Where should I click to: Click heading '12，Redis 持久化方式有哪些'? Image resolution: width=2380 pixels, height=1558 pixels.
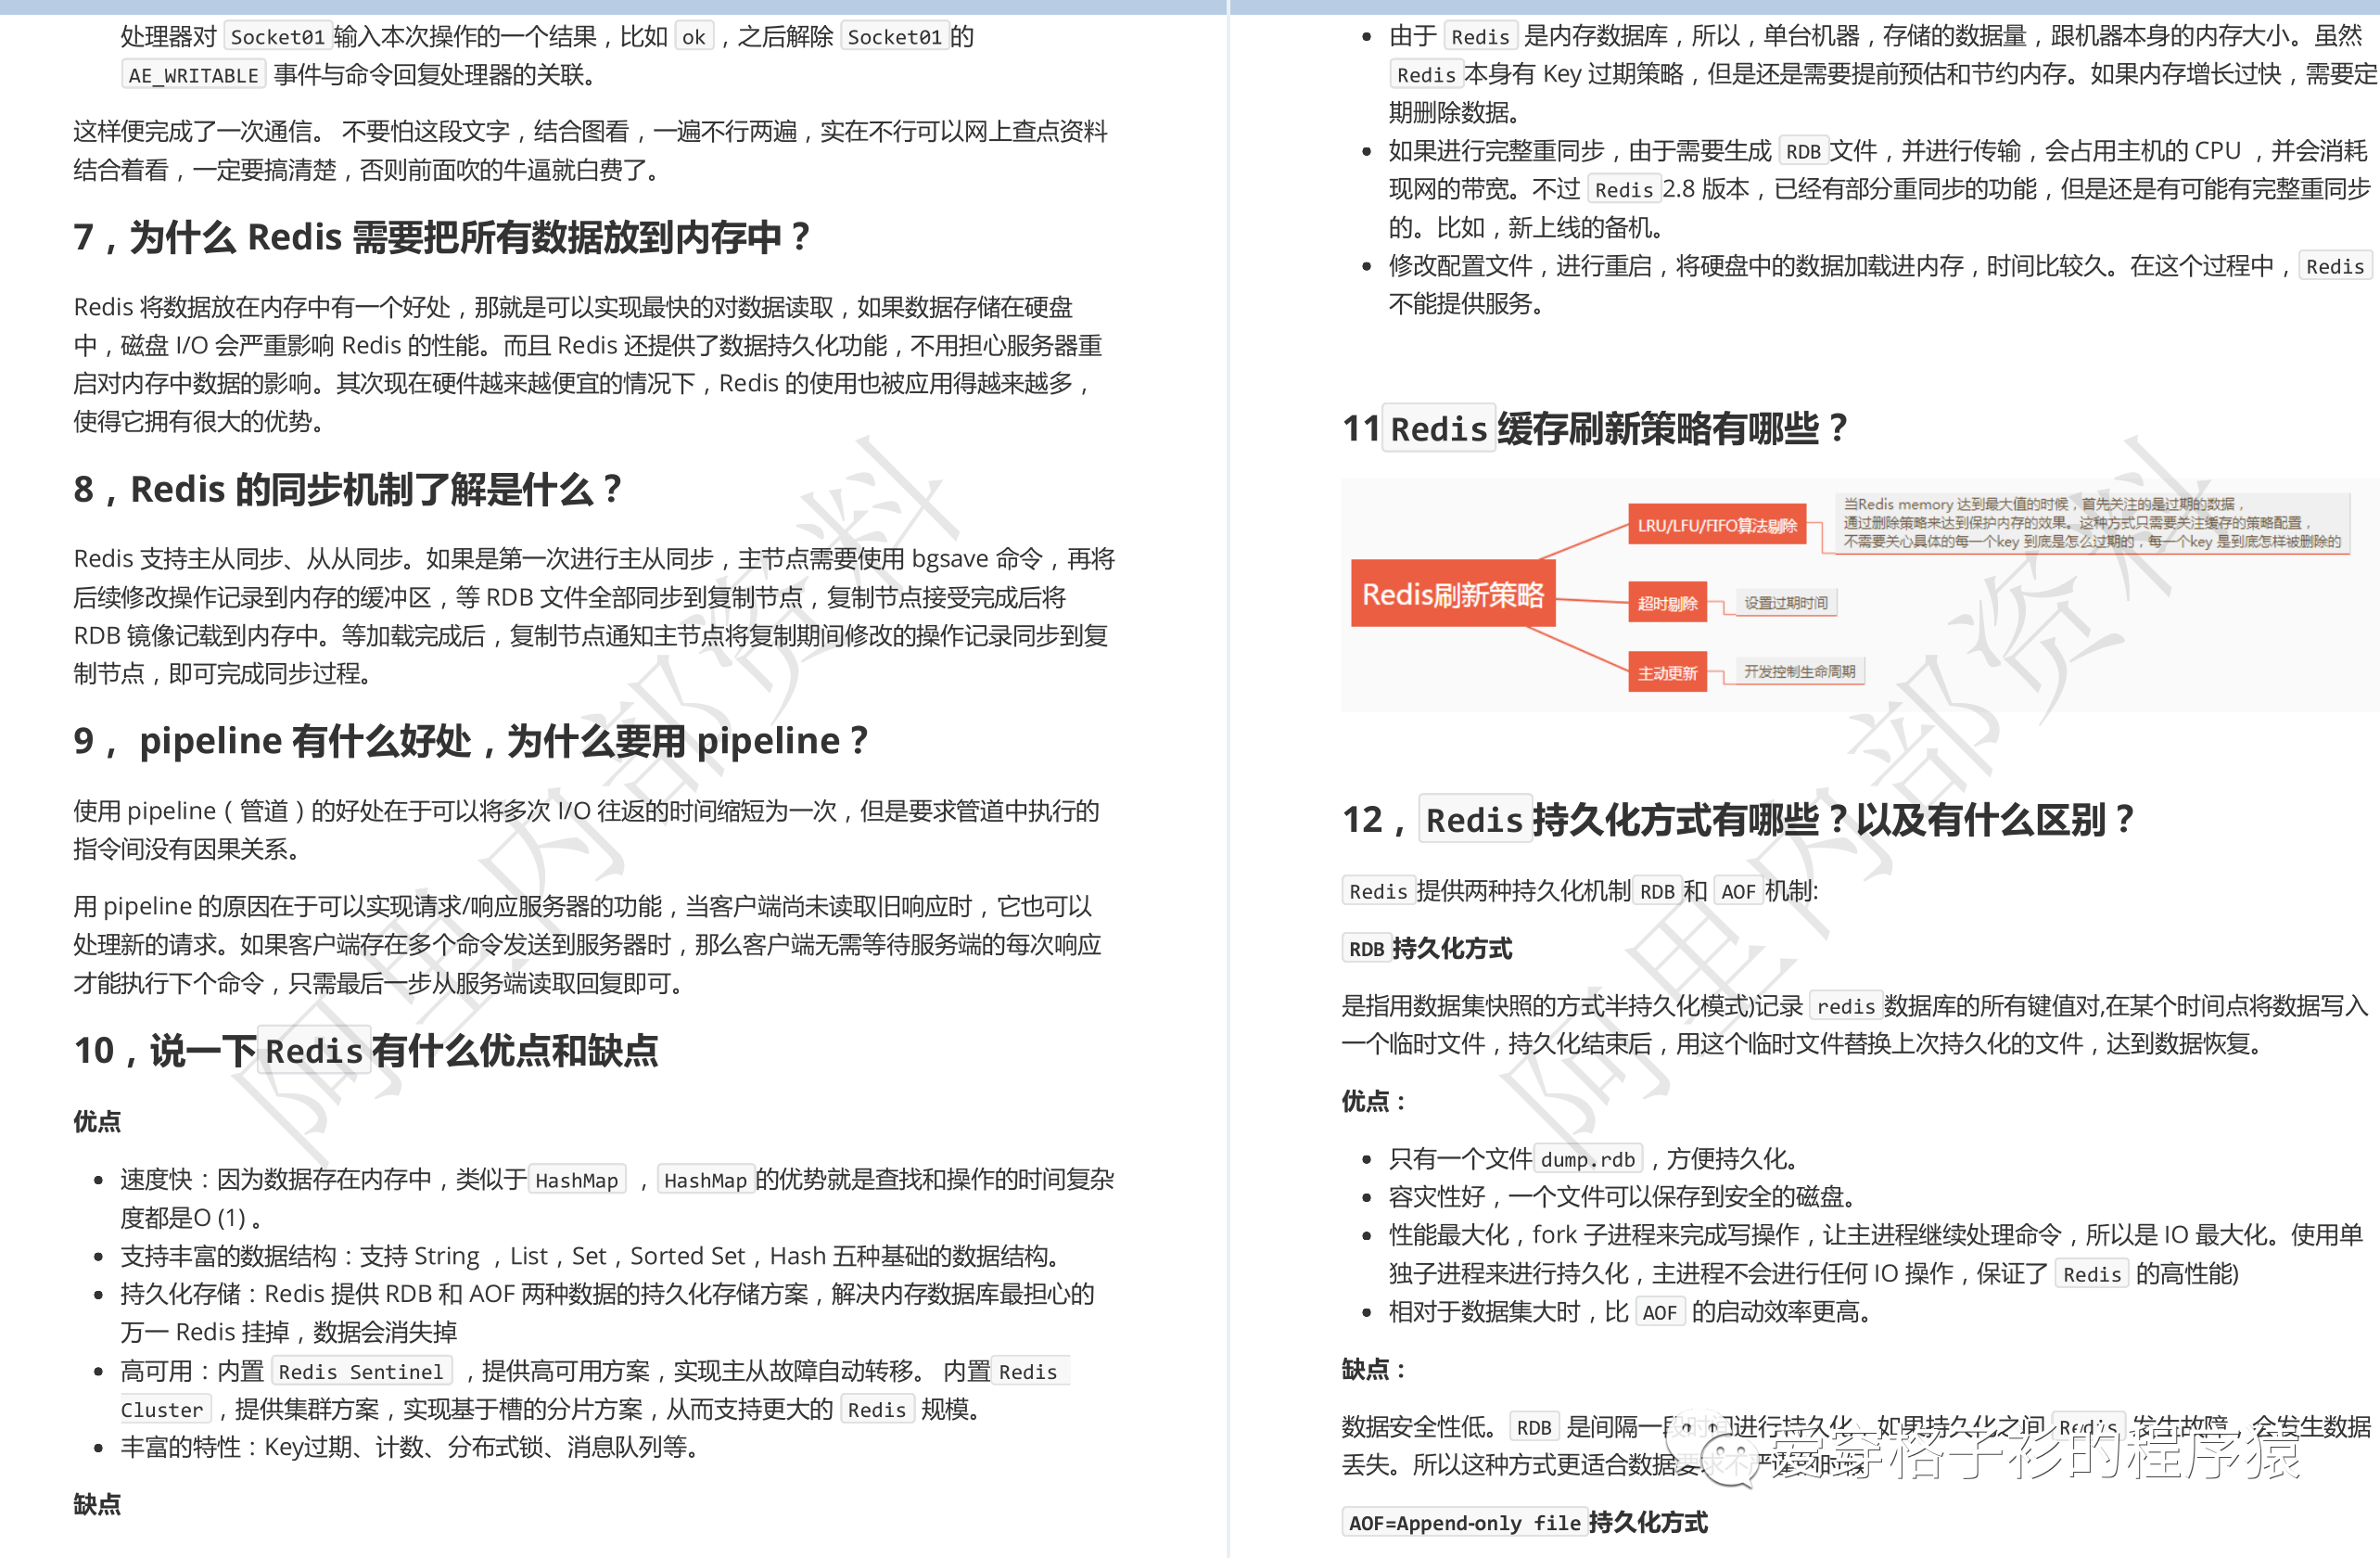(x=1738, y=820)
